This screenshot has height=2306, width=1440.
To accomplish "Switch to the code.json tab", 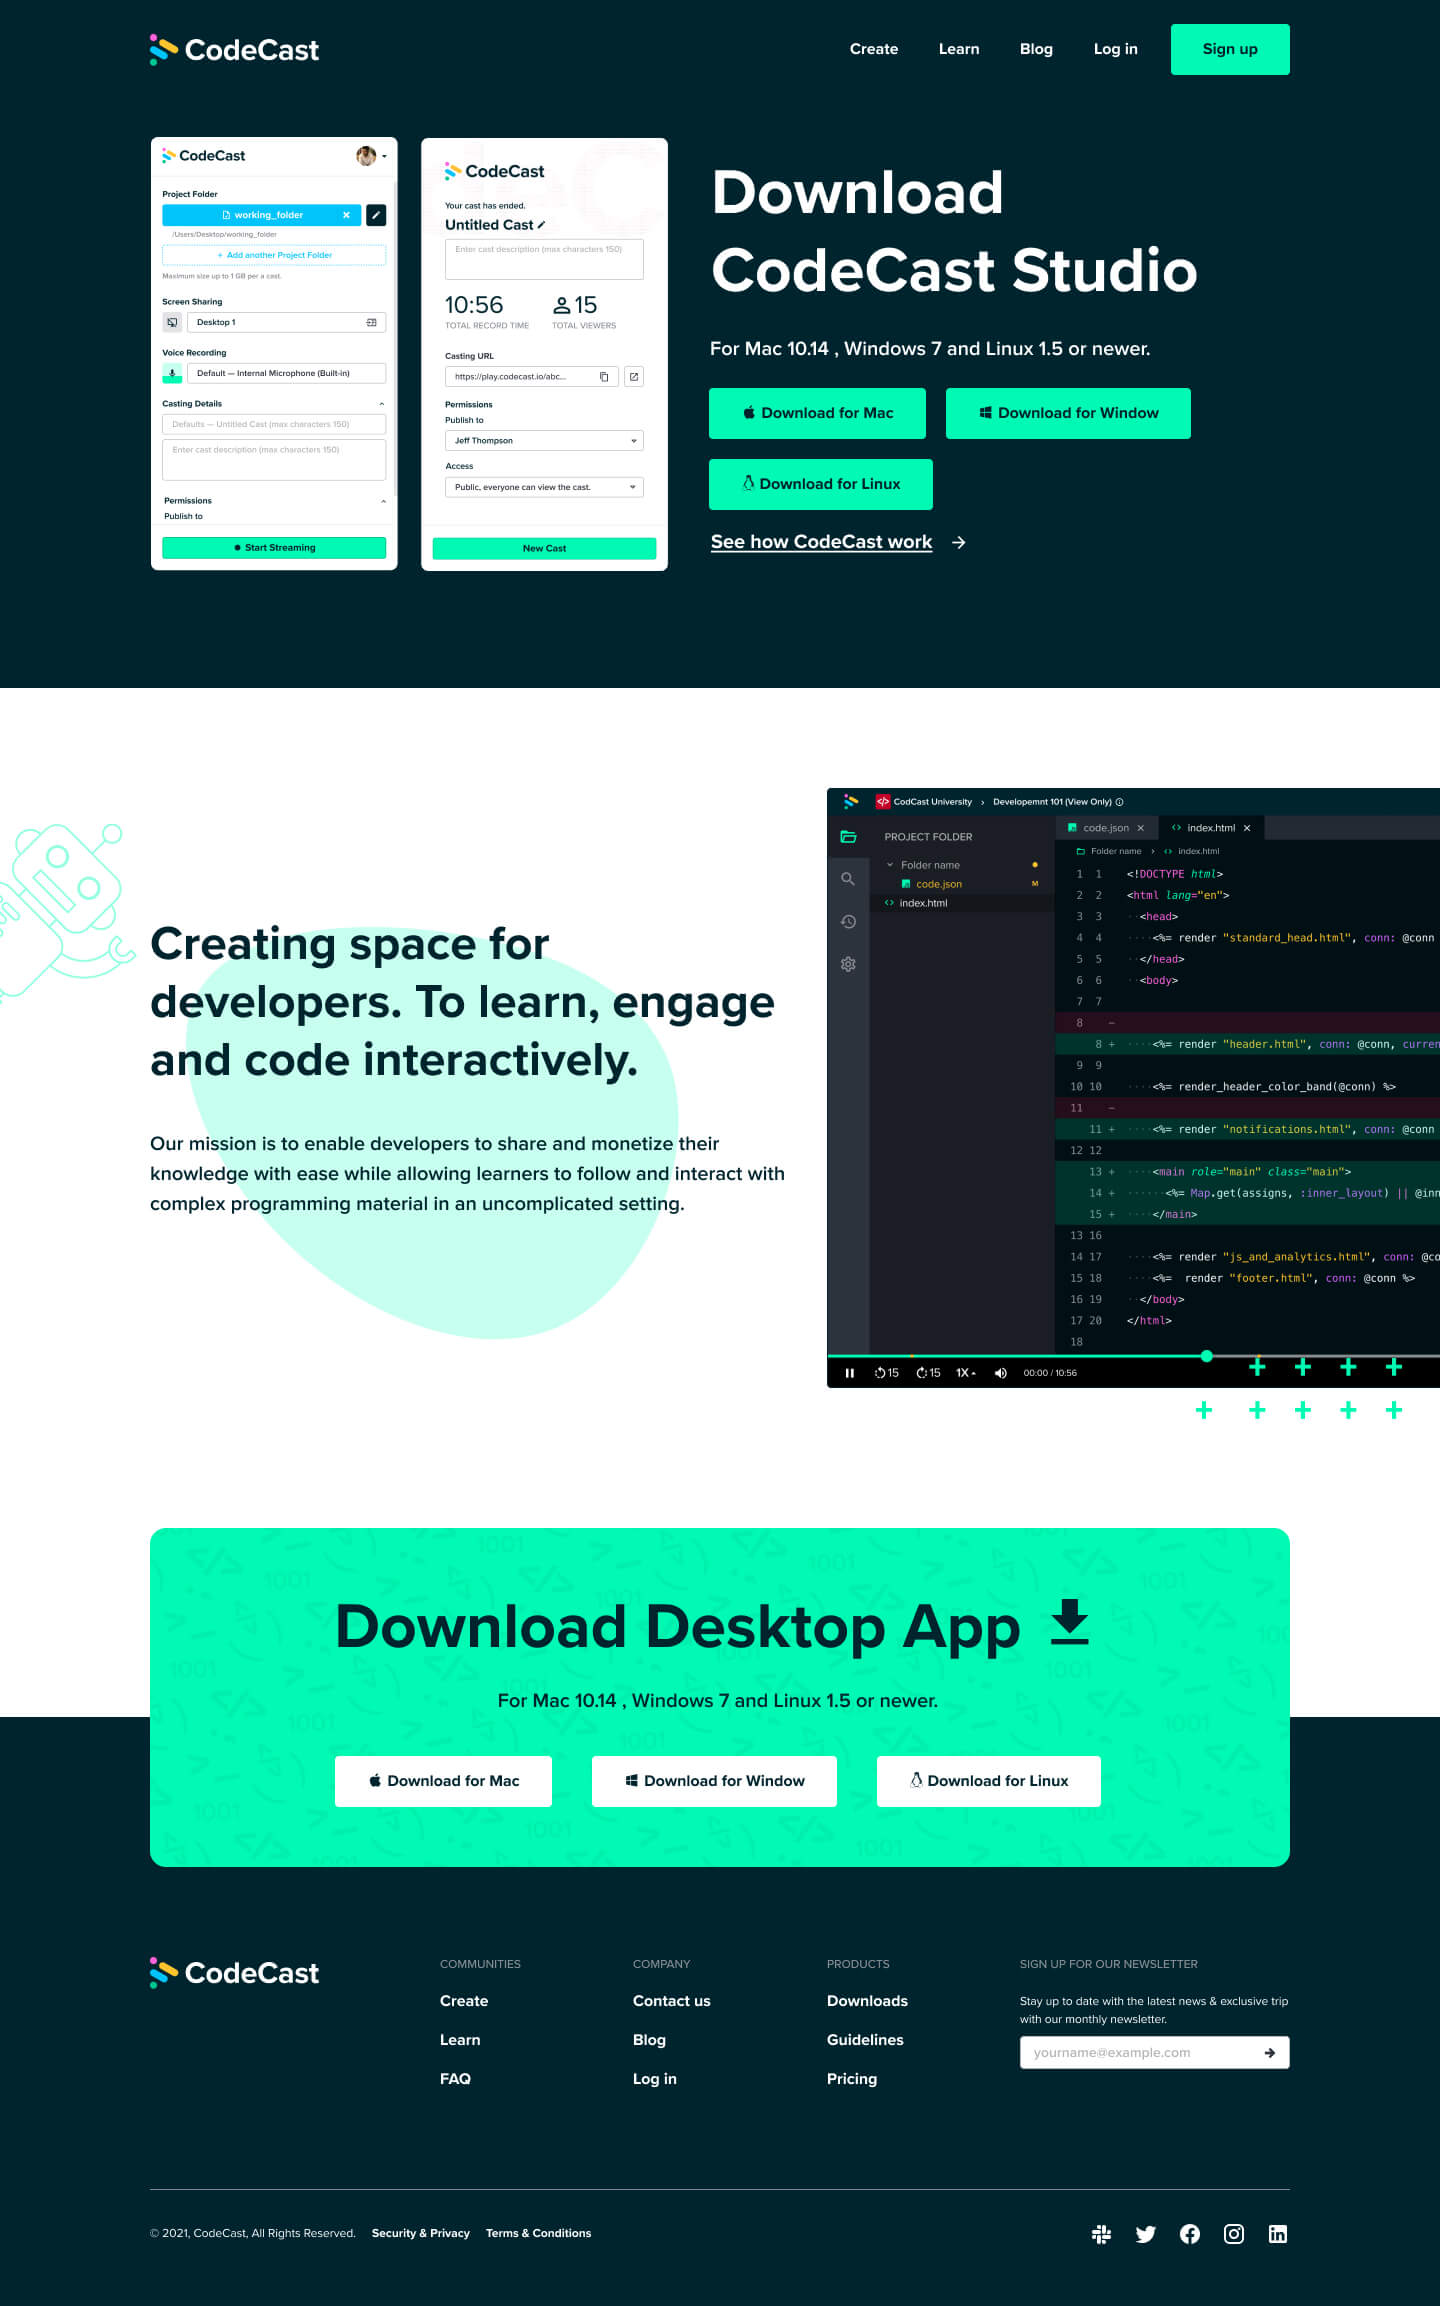I will (x=1105, y=828).
